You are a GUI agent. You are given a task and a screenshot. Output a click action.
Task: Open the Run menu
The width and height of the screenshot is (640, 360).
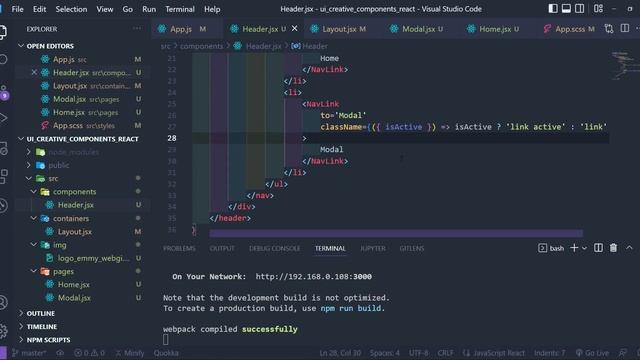(x=149, y=9)
